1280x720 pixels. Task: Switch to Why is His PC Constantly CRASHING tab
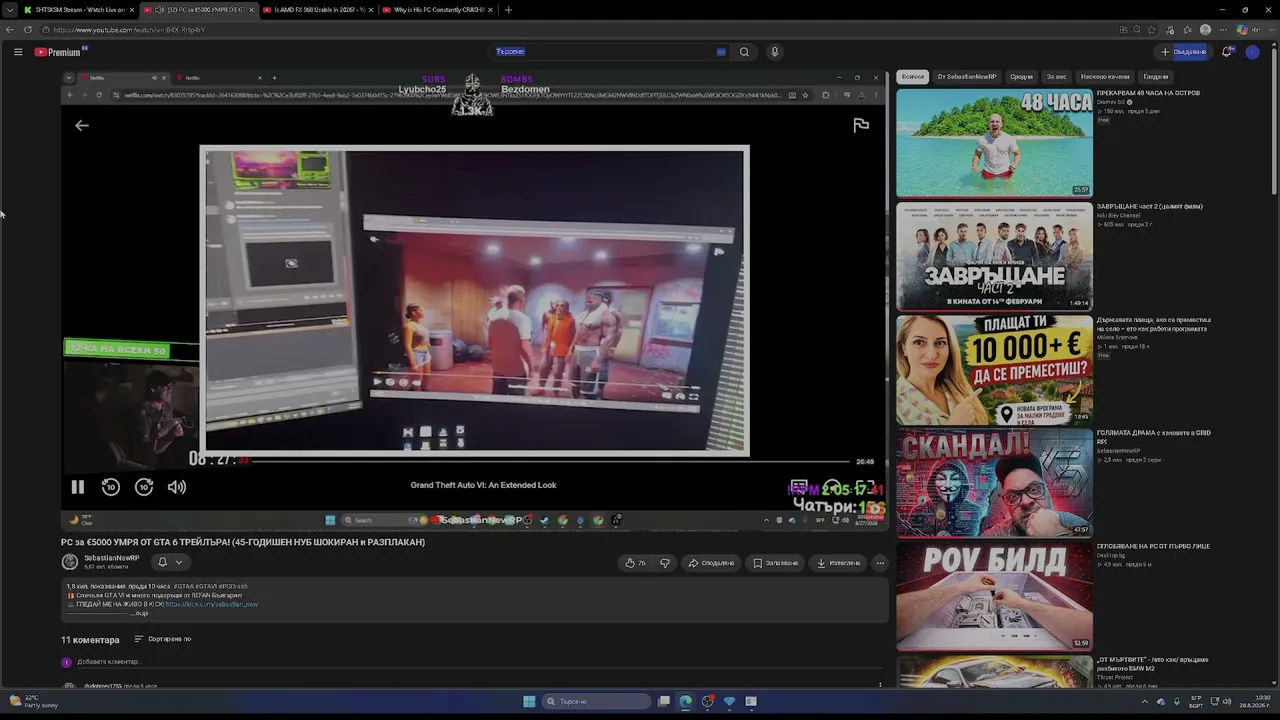(436, 10)
